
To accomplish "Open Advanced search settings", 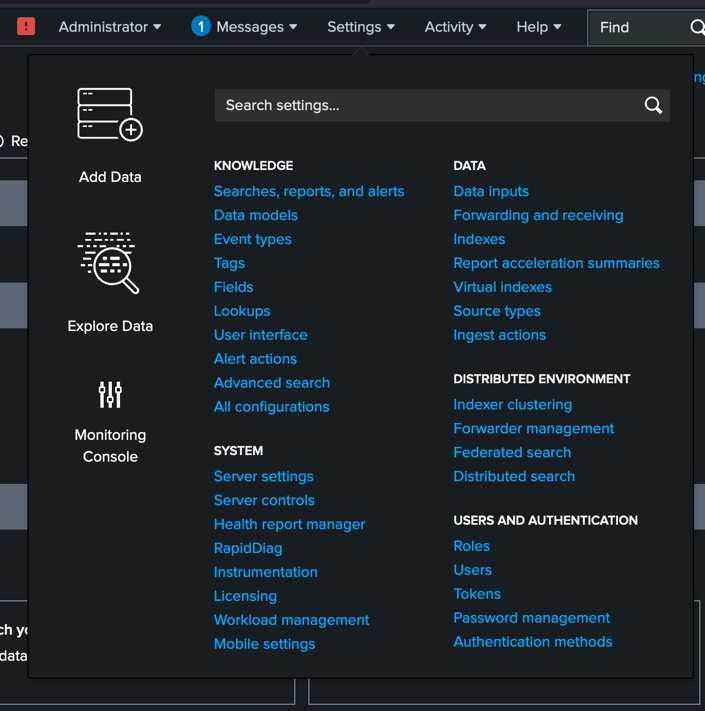I will coord(272,383).
